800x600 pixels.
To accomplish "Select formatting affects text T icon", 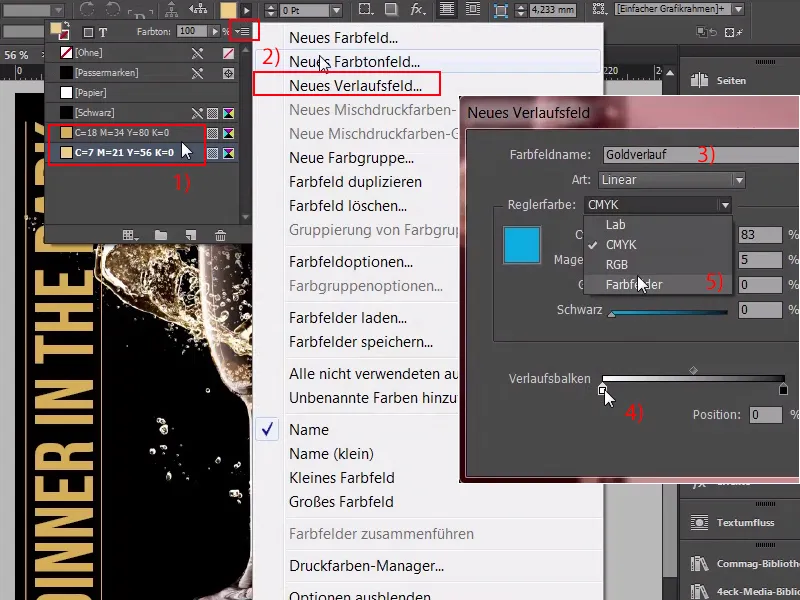I will coord(103,33).
